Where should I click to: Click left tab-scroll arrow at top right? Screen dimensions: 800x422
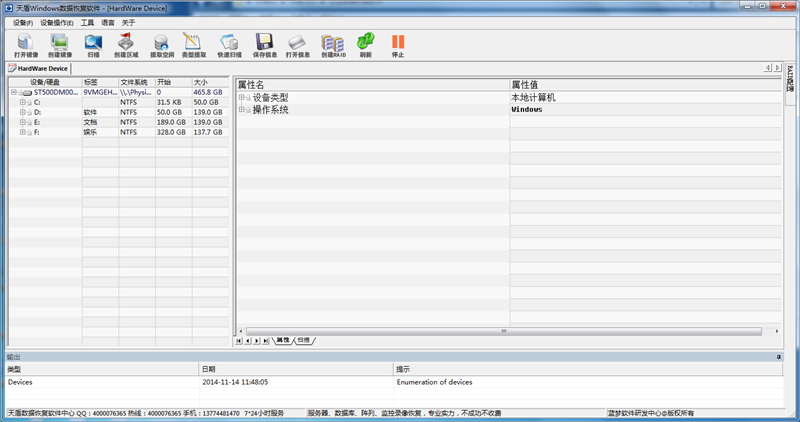tap(768, 68)
